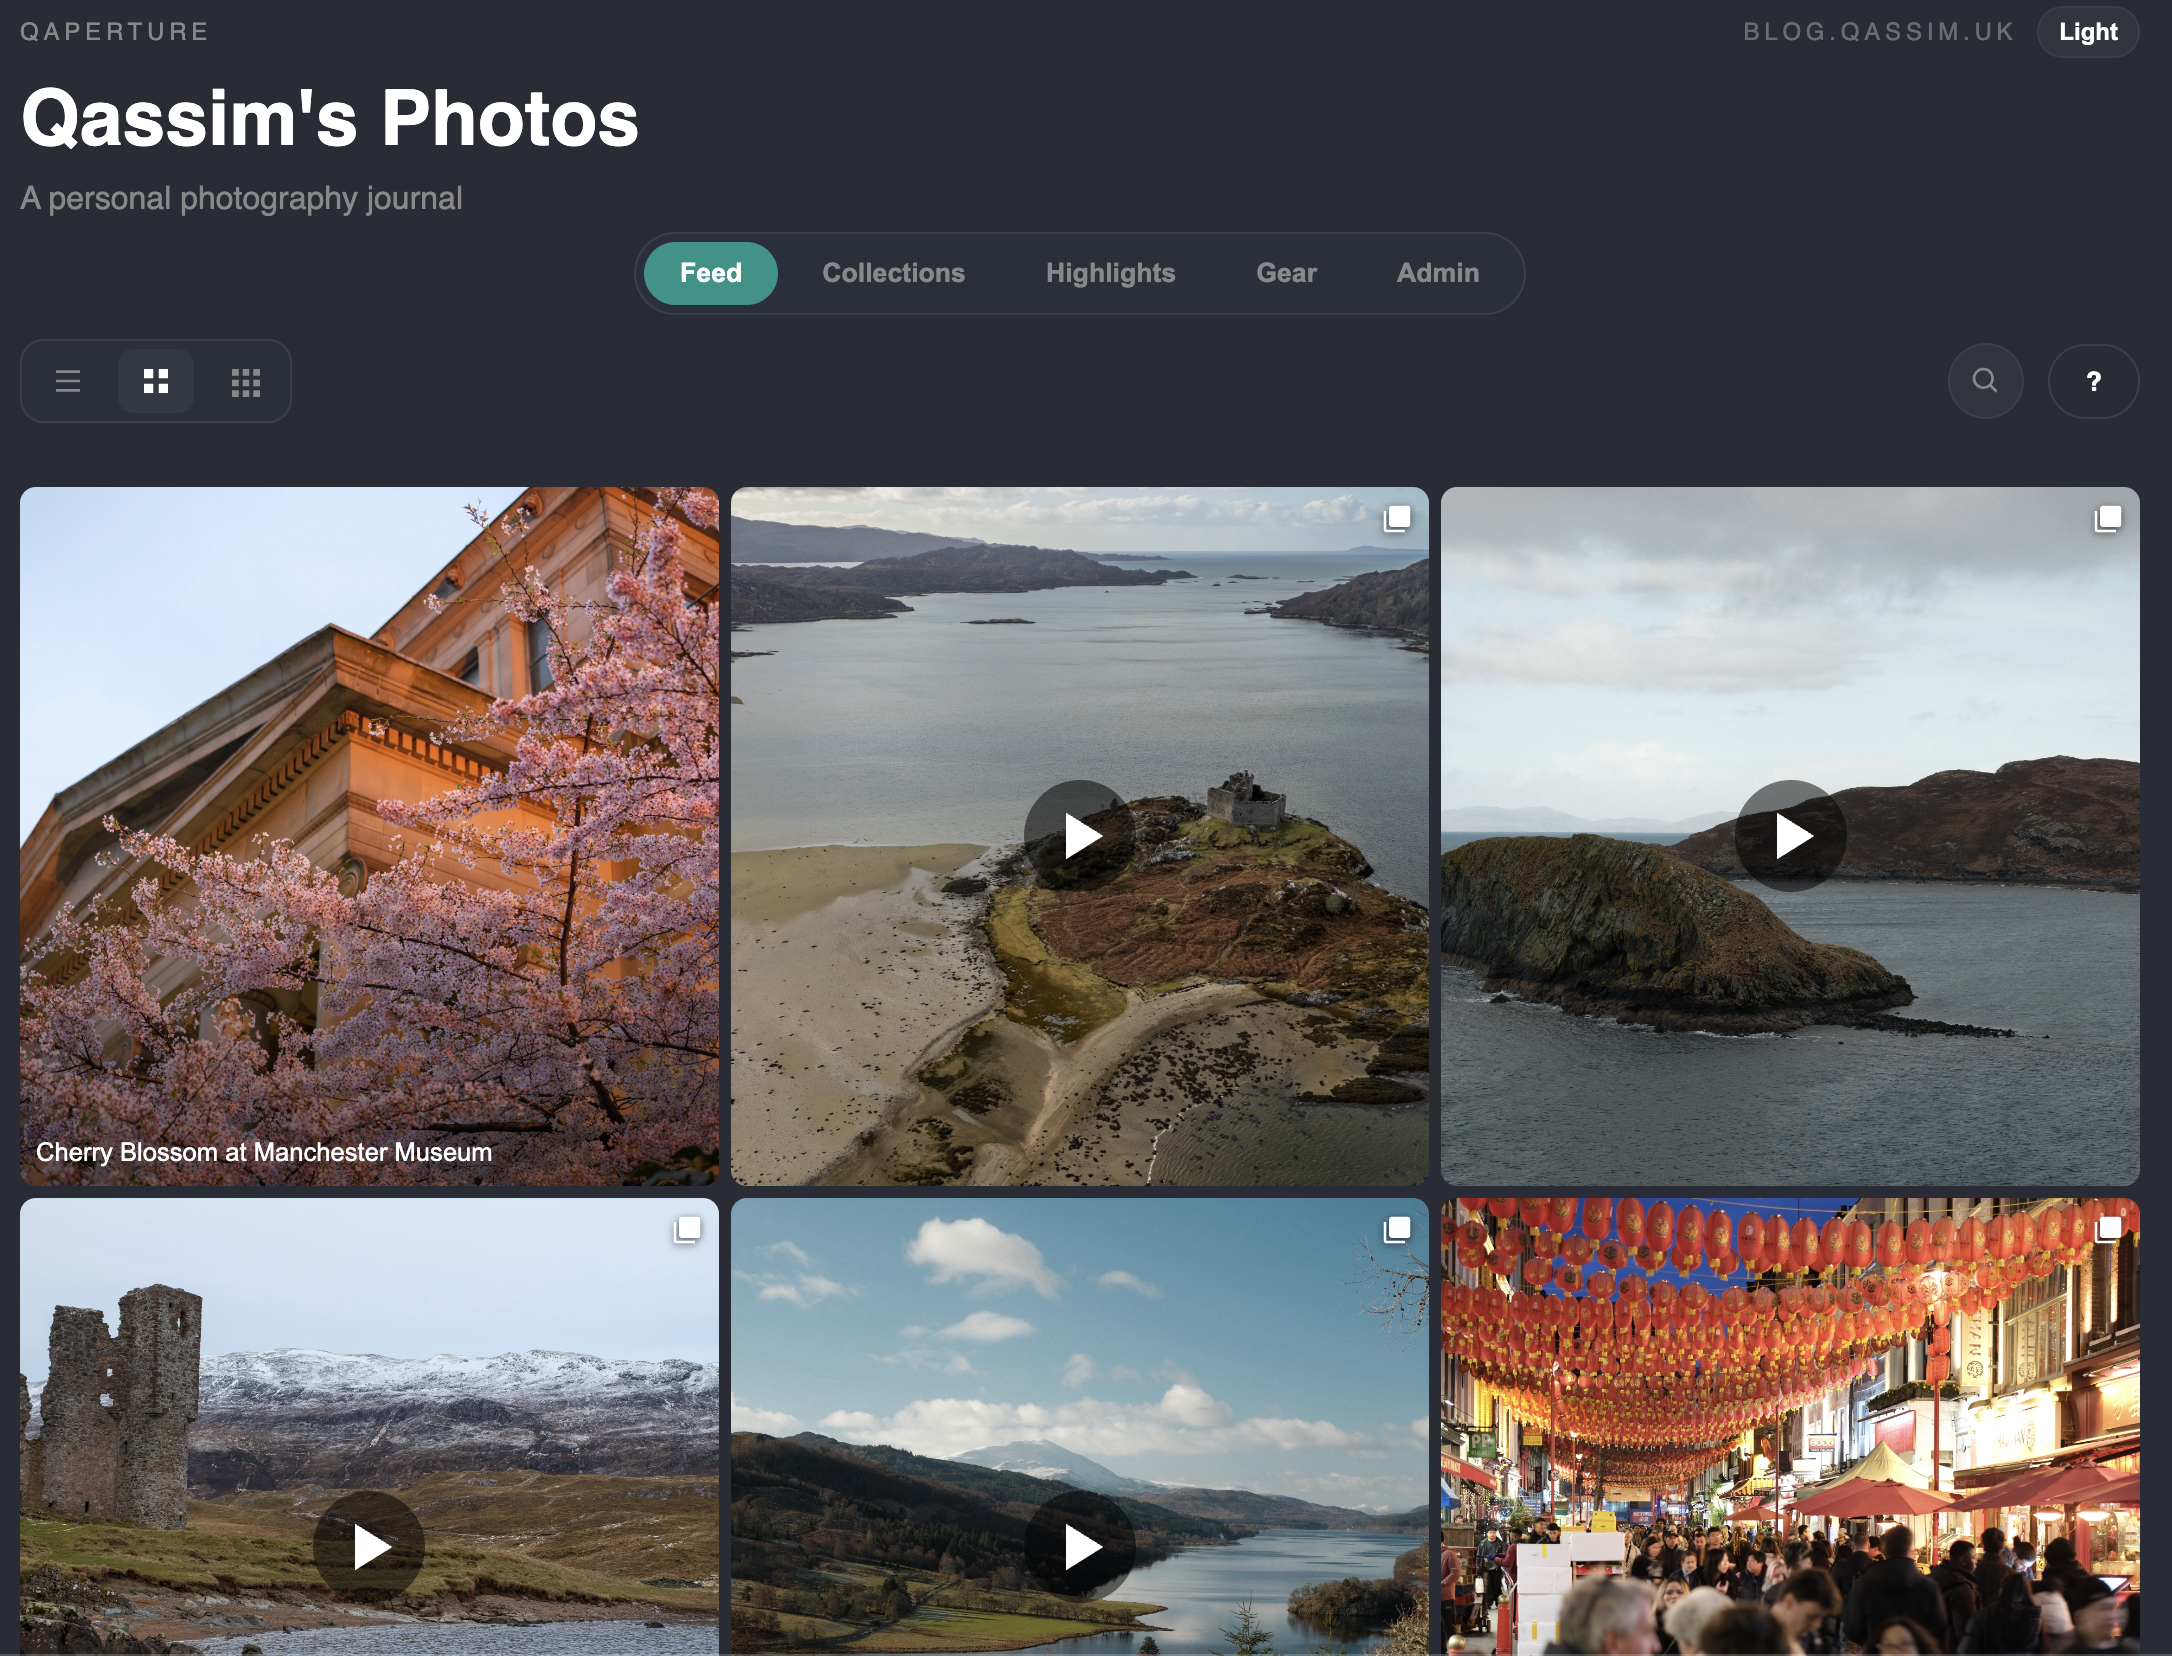
Task: Play the rocky island sea video
Action: tap(1790, 836)
